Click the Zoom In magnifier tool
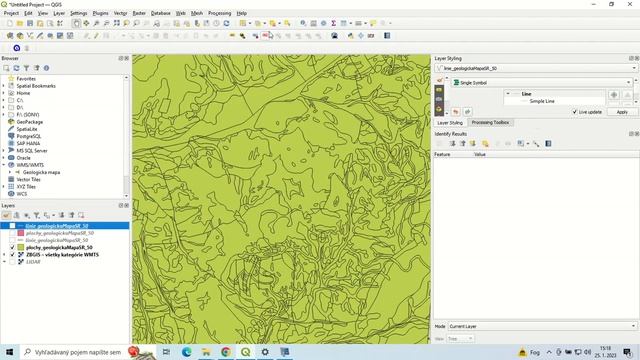Viewport: 640px width, 360px height. 96,24
